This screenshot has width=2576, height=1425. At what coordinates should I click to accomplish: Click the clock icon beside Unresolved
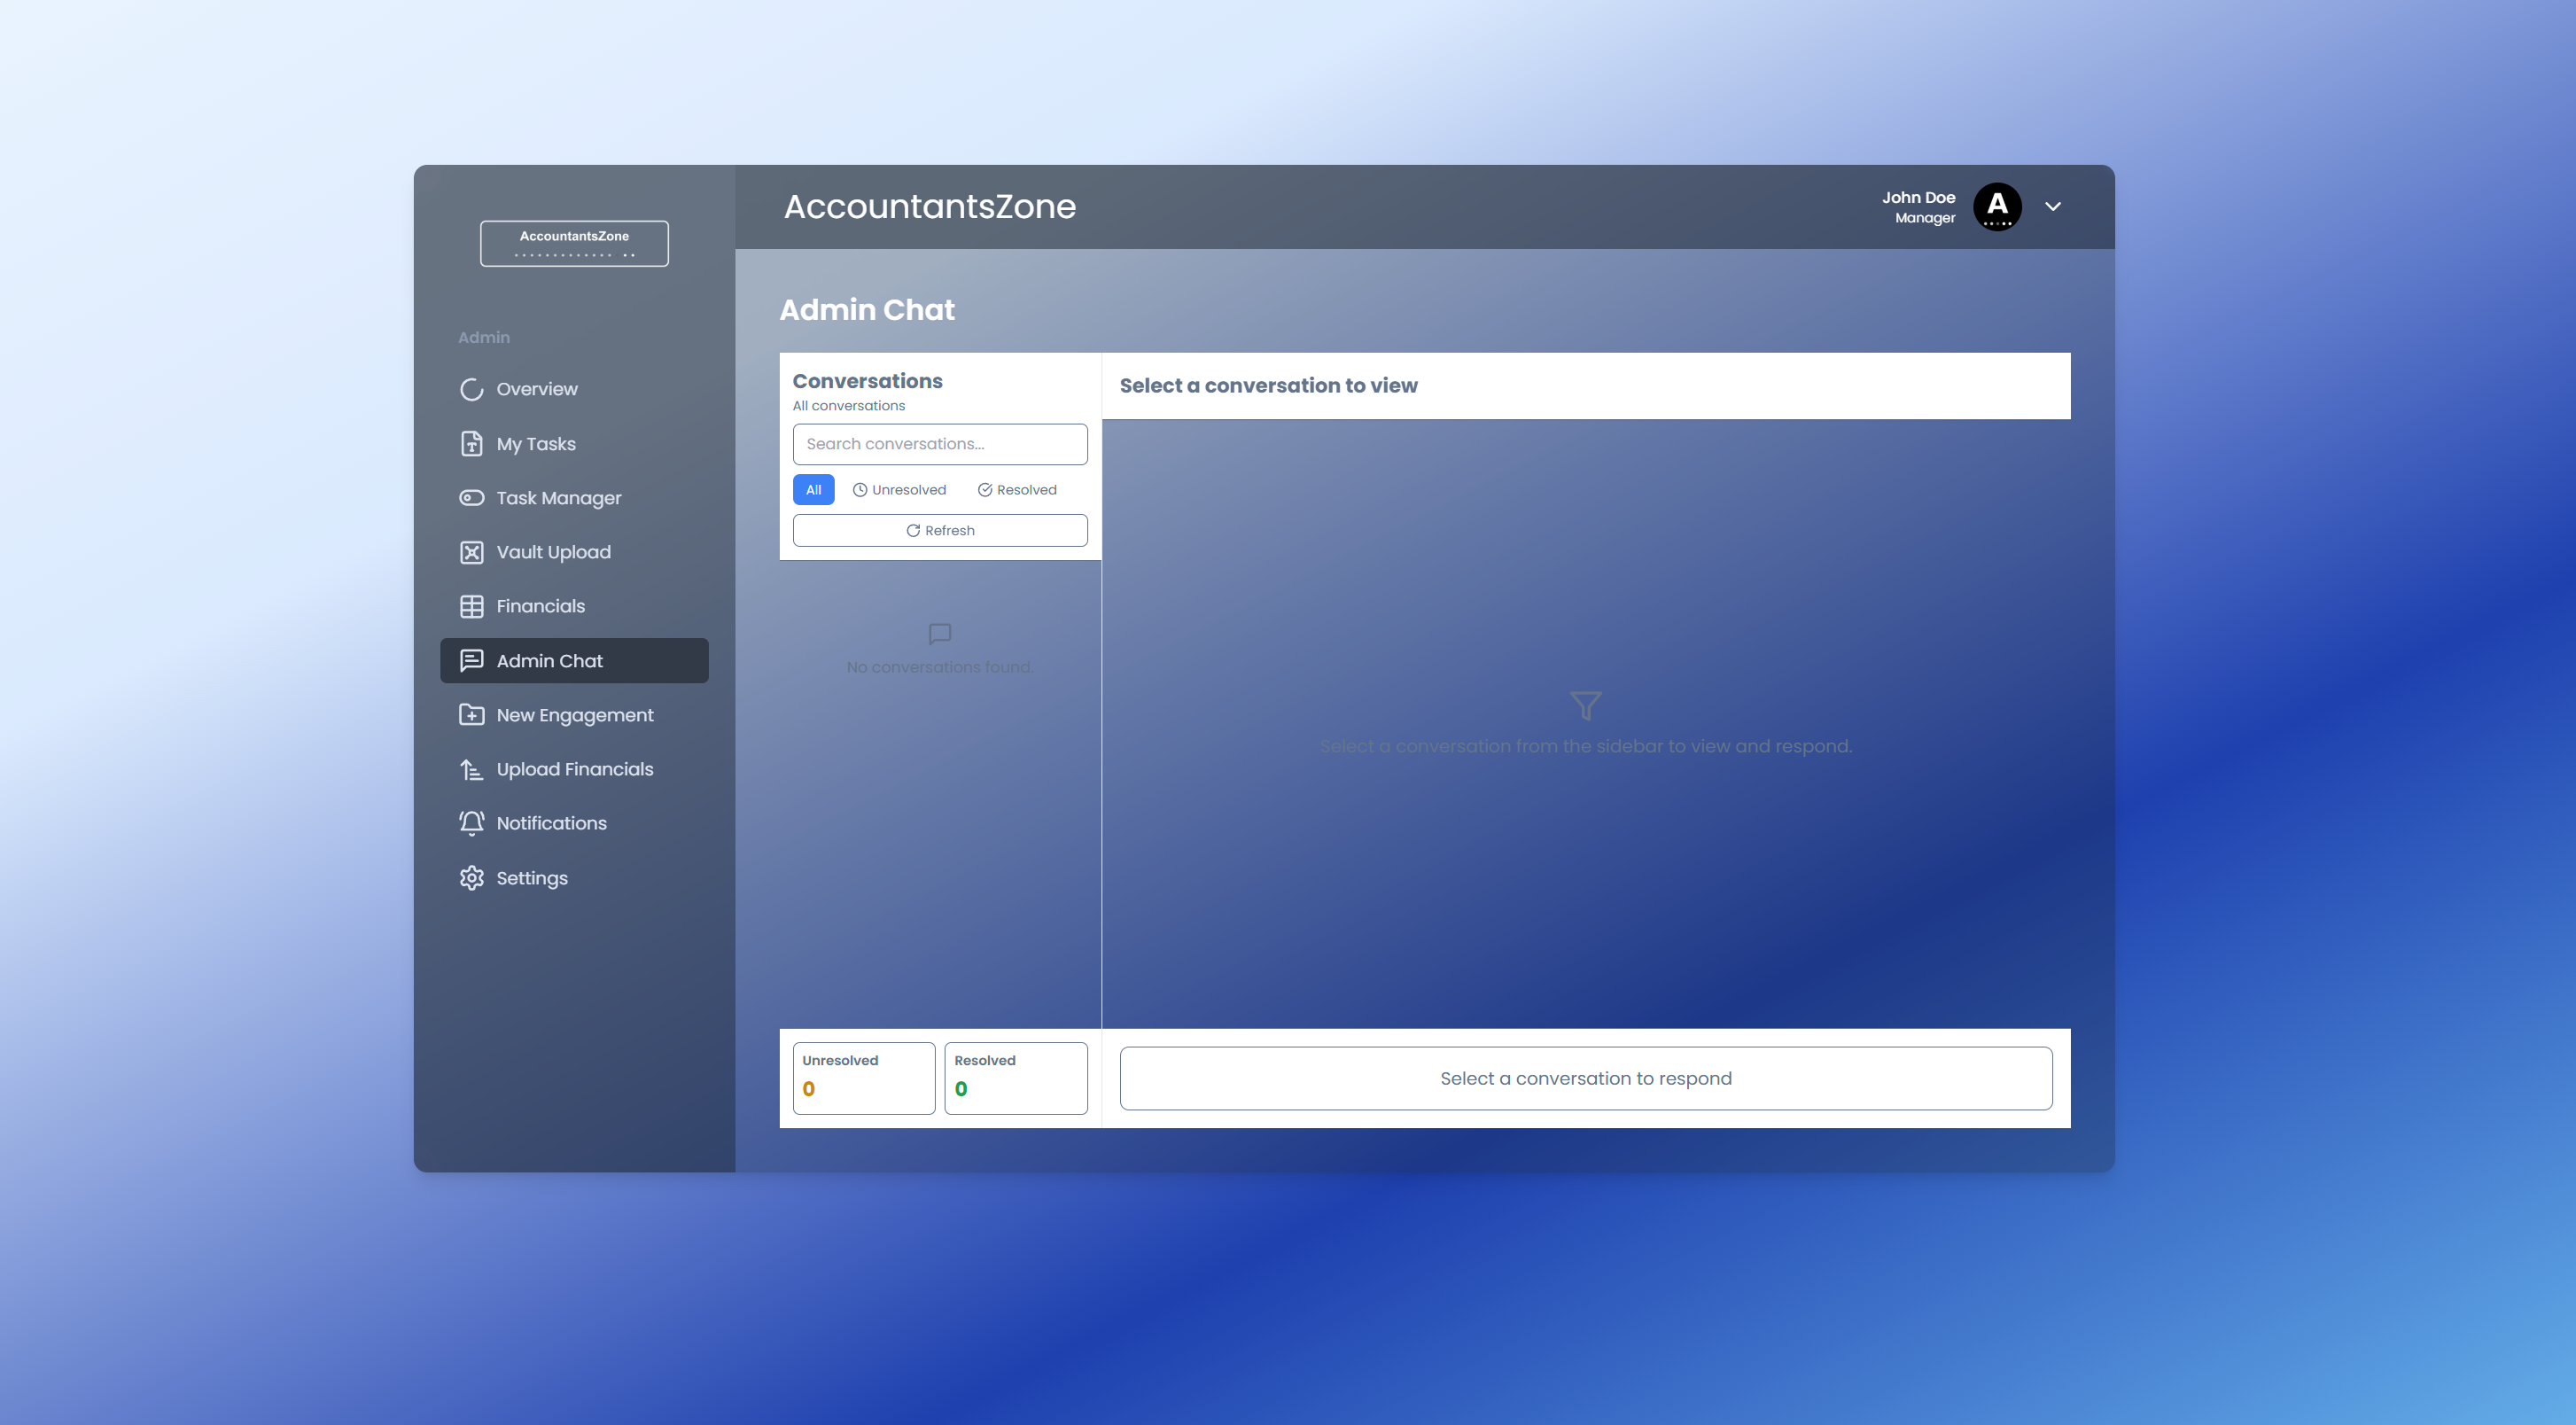[859, 490]
